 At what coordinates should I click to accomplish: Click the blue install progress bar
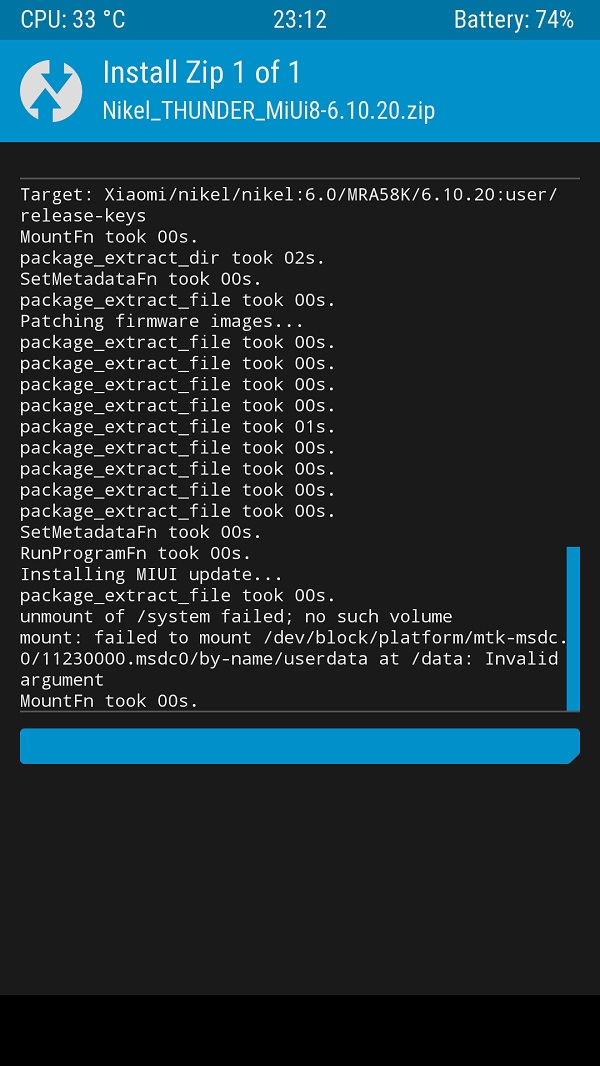click(299, 746)
